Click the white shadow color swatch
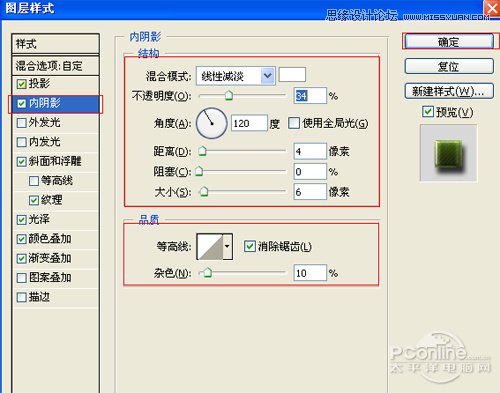Screen dimensions: 500x393 coord(292,75)
